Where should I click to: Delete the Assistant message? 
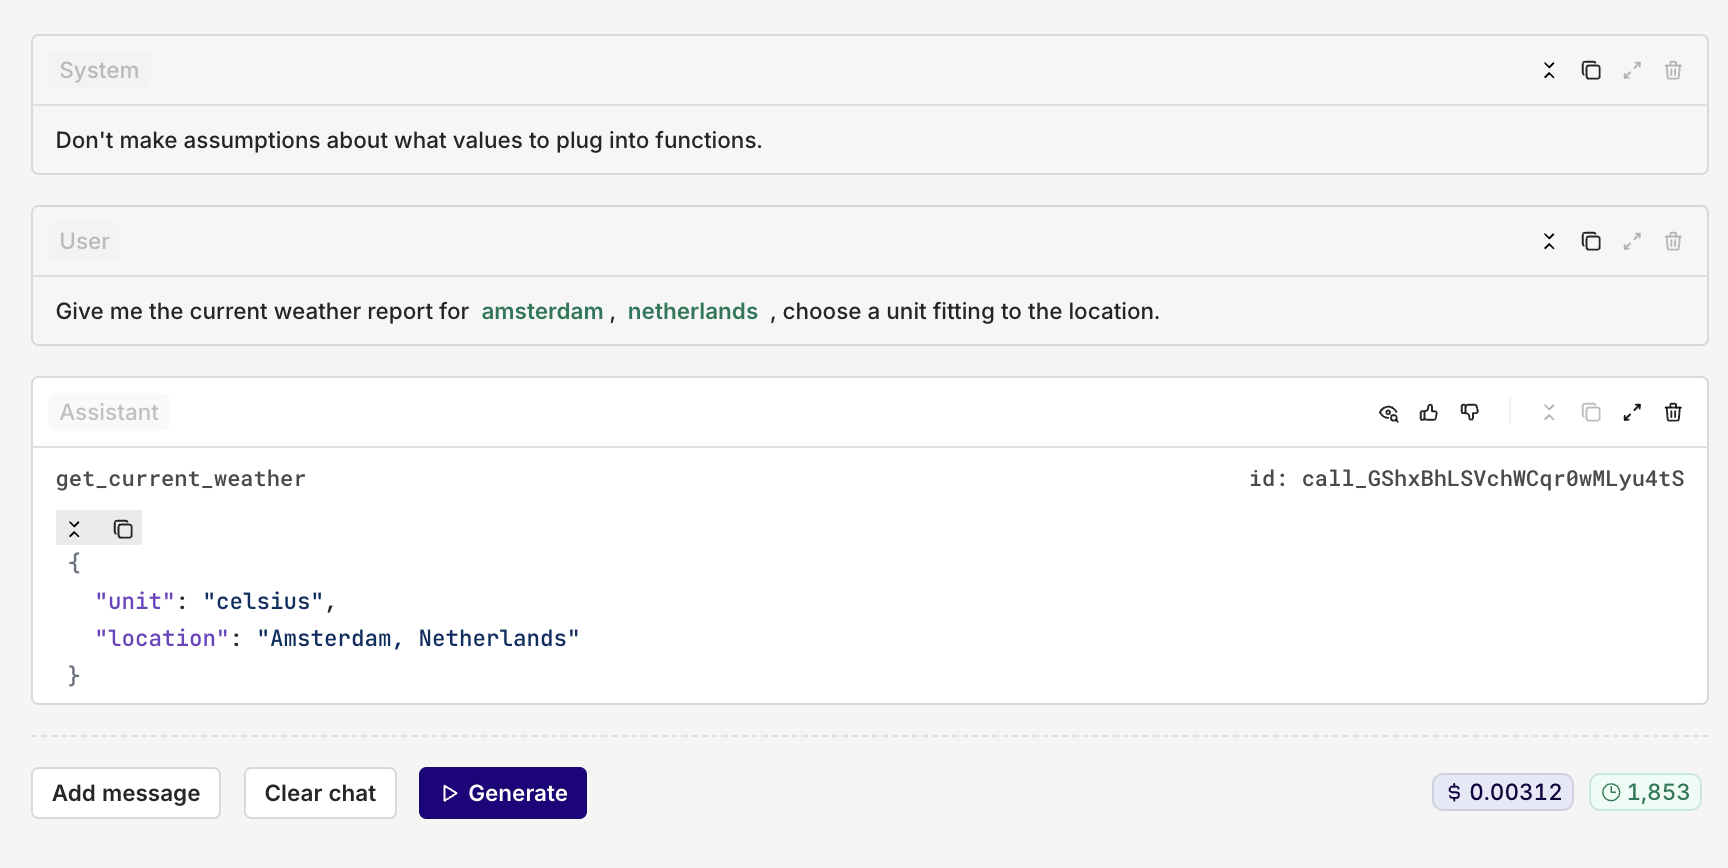[x=1673, y=412]
